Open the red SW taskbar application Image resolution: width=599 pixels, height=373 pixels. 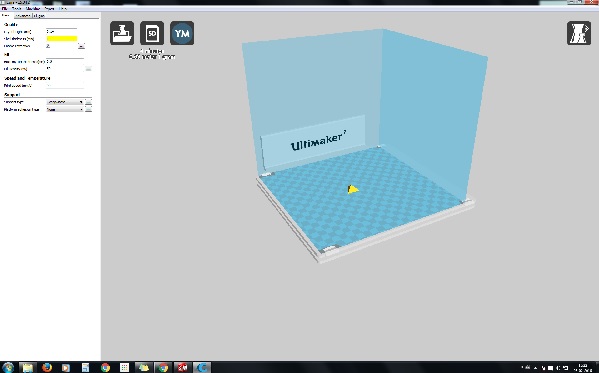(183, 368)
